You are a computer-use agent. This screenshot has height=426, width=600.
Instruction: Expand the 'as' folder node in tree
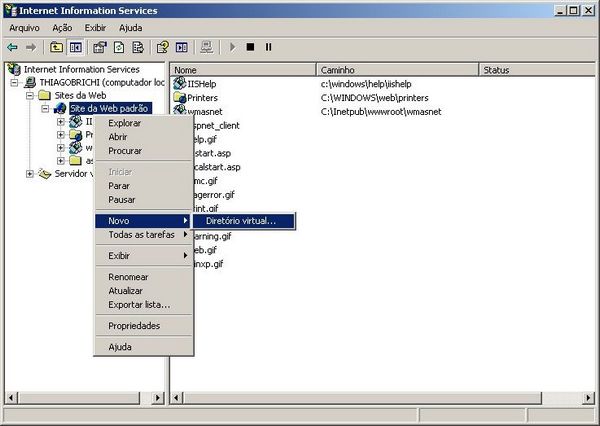(x=60, y=161)
